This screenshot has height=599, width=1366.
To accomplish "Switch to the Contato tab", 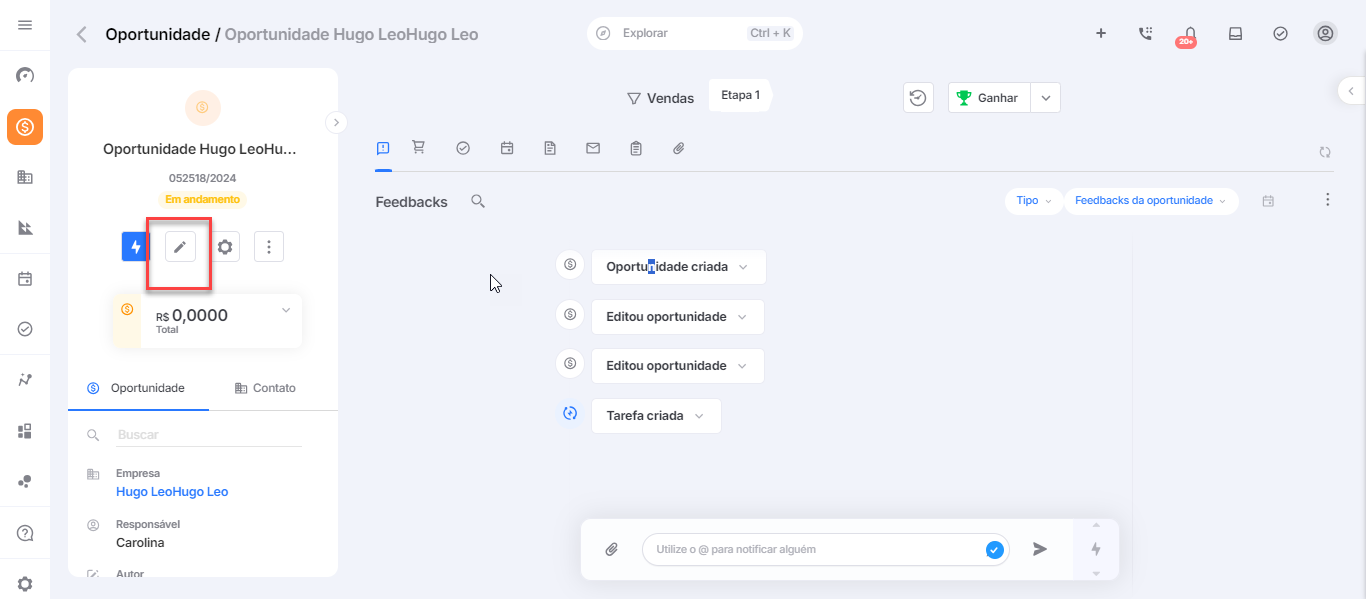I will coord(265,388).
